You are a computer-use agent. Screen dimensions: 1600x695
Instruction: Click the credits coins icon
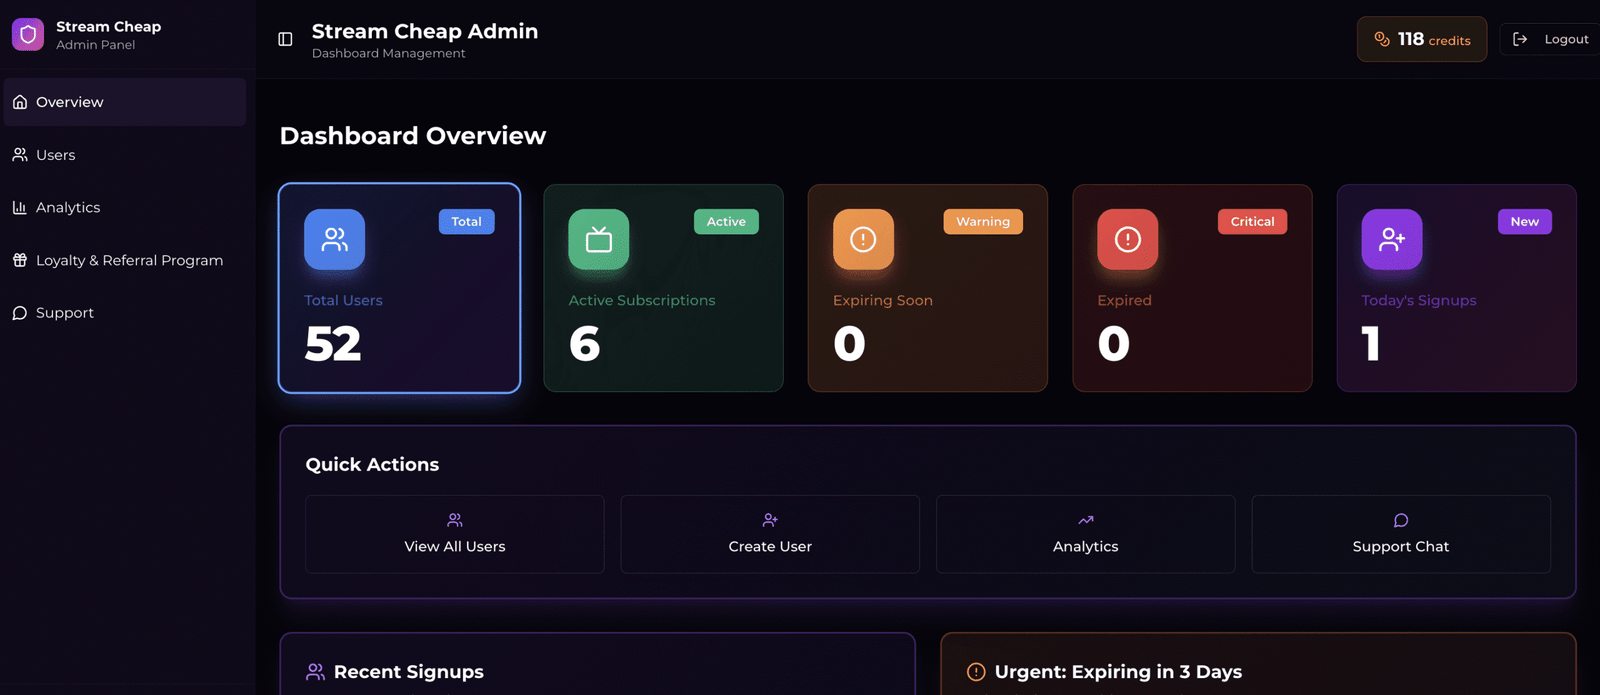1382,39
